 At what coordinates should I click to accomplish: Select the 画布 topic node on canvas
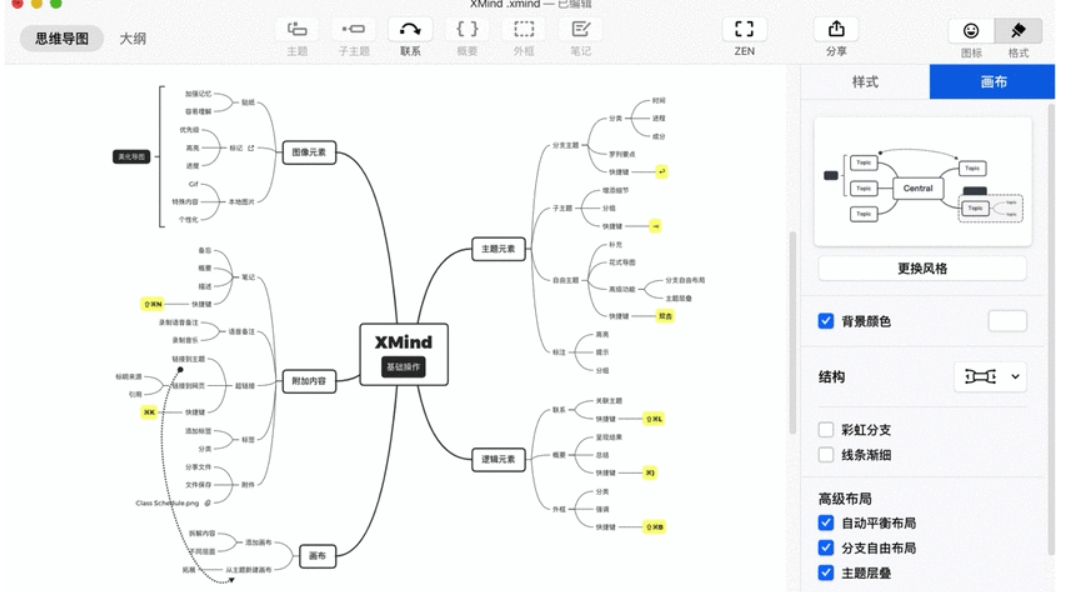point(317,556)
